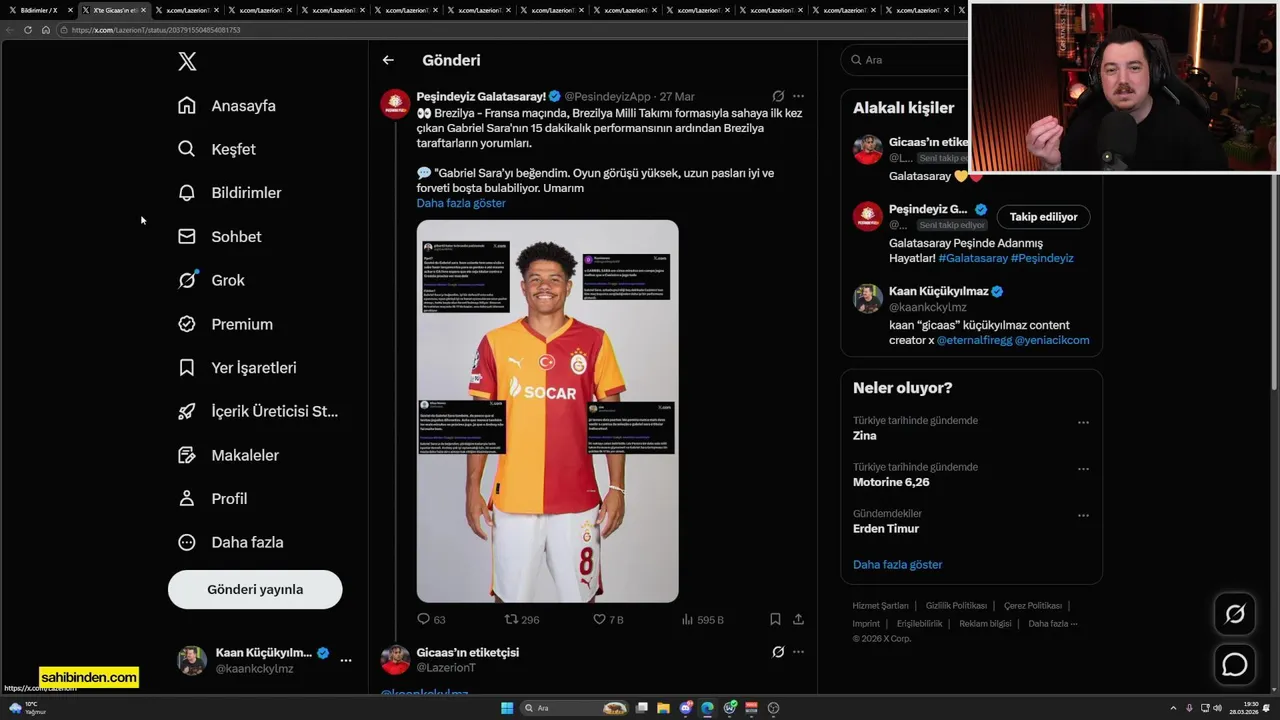The image size is (1280, 720).
Task: Open more options on Gicaas'ın etiketçisi reply
Action: click(x=798, y=652)
